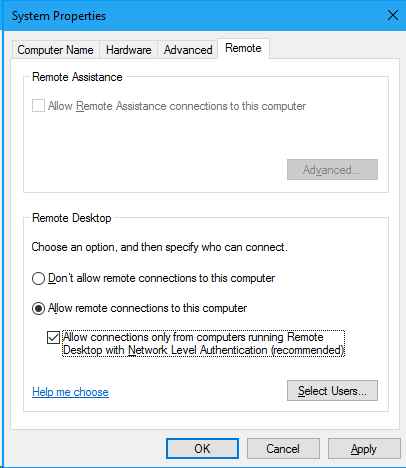
Task: Go to the Advanced tab
Action: [x=188, y=50]
